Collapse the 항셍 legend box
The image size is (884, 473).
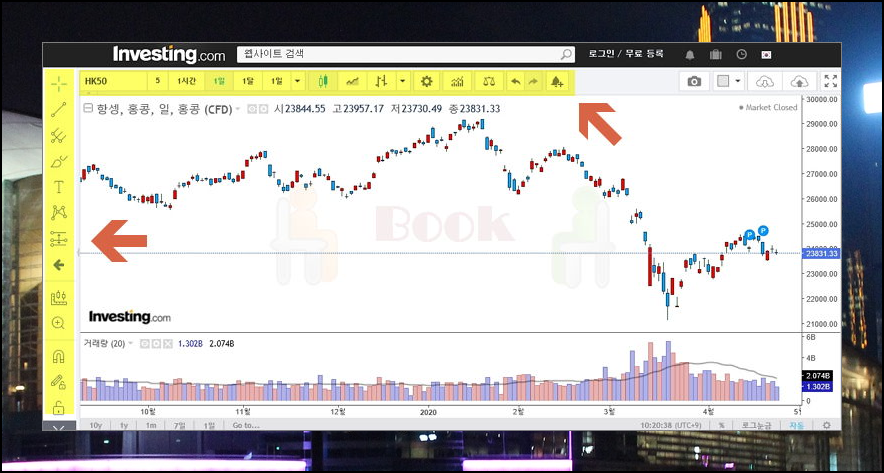[88, 108]
